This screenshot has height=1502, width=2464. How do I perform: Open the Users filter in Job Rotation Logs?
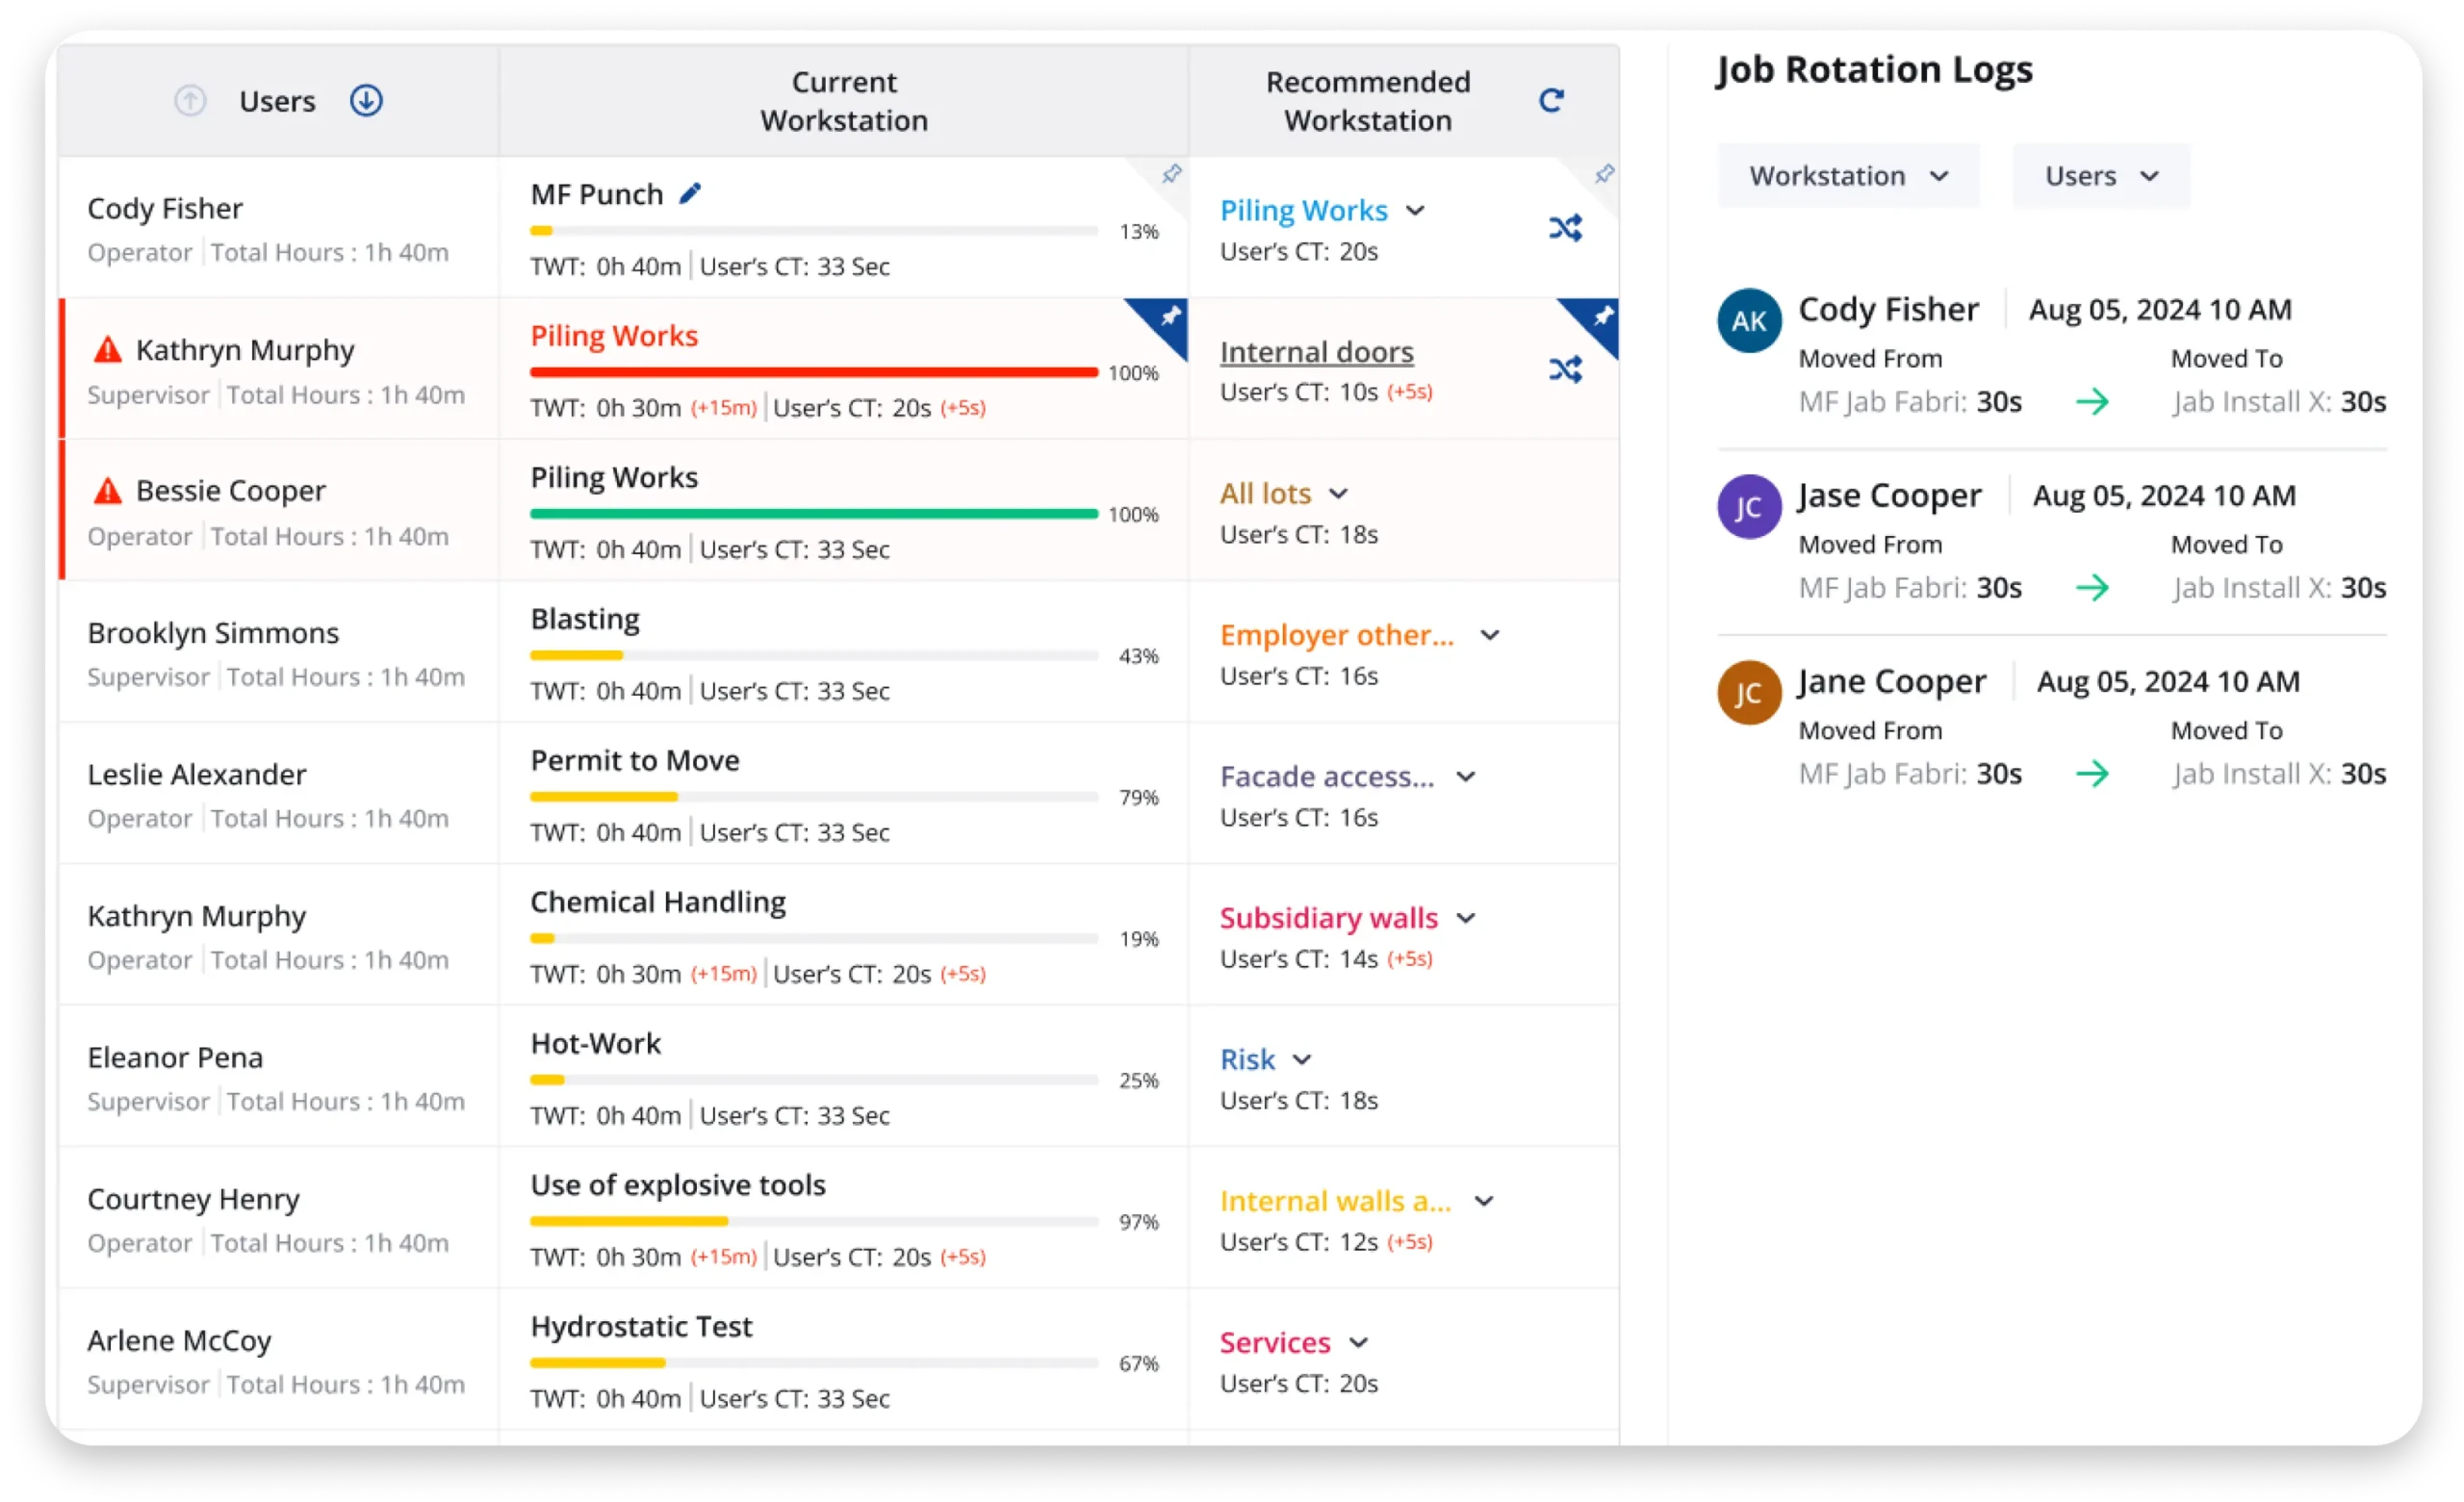click(x=2100, y=175)
